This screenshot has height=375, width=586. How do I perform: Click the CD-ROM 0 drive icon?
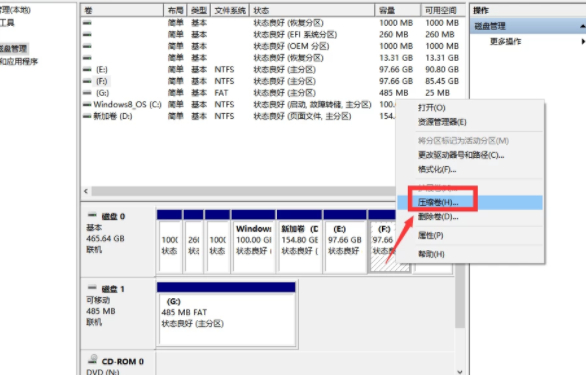click(92, 360)
